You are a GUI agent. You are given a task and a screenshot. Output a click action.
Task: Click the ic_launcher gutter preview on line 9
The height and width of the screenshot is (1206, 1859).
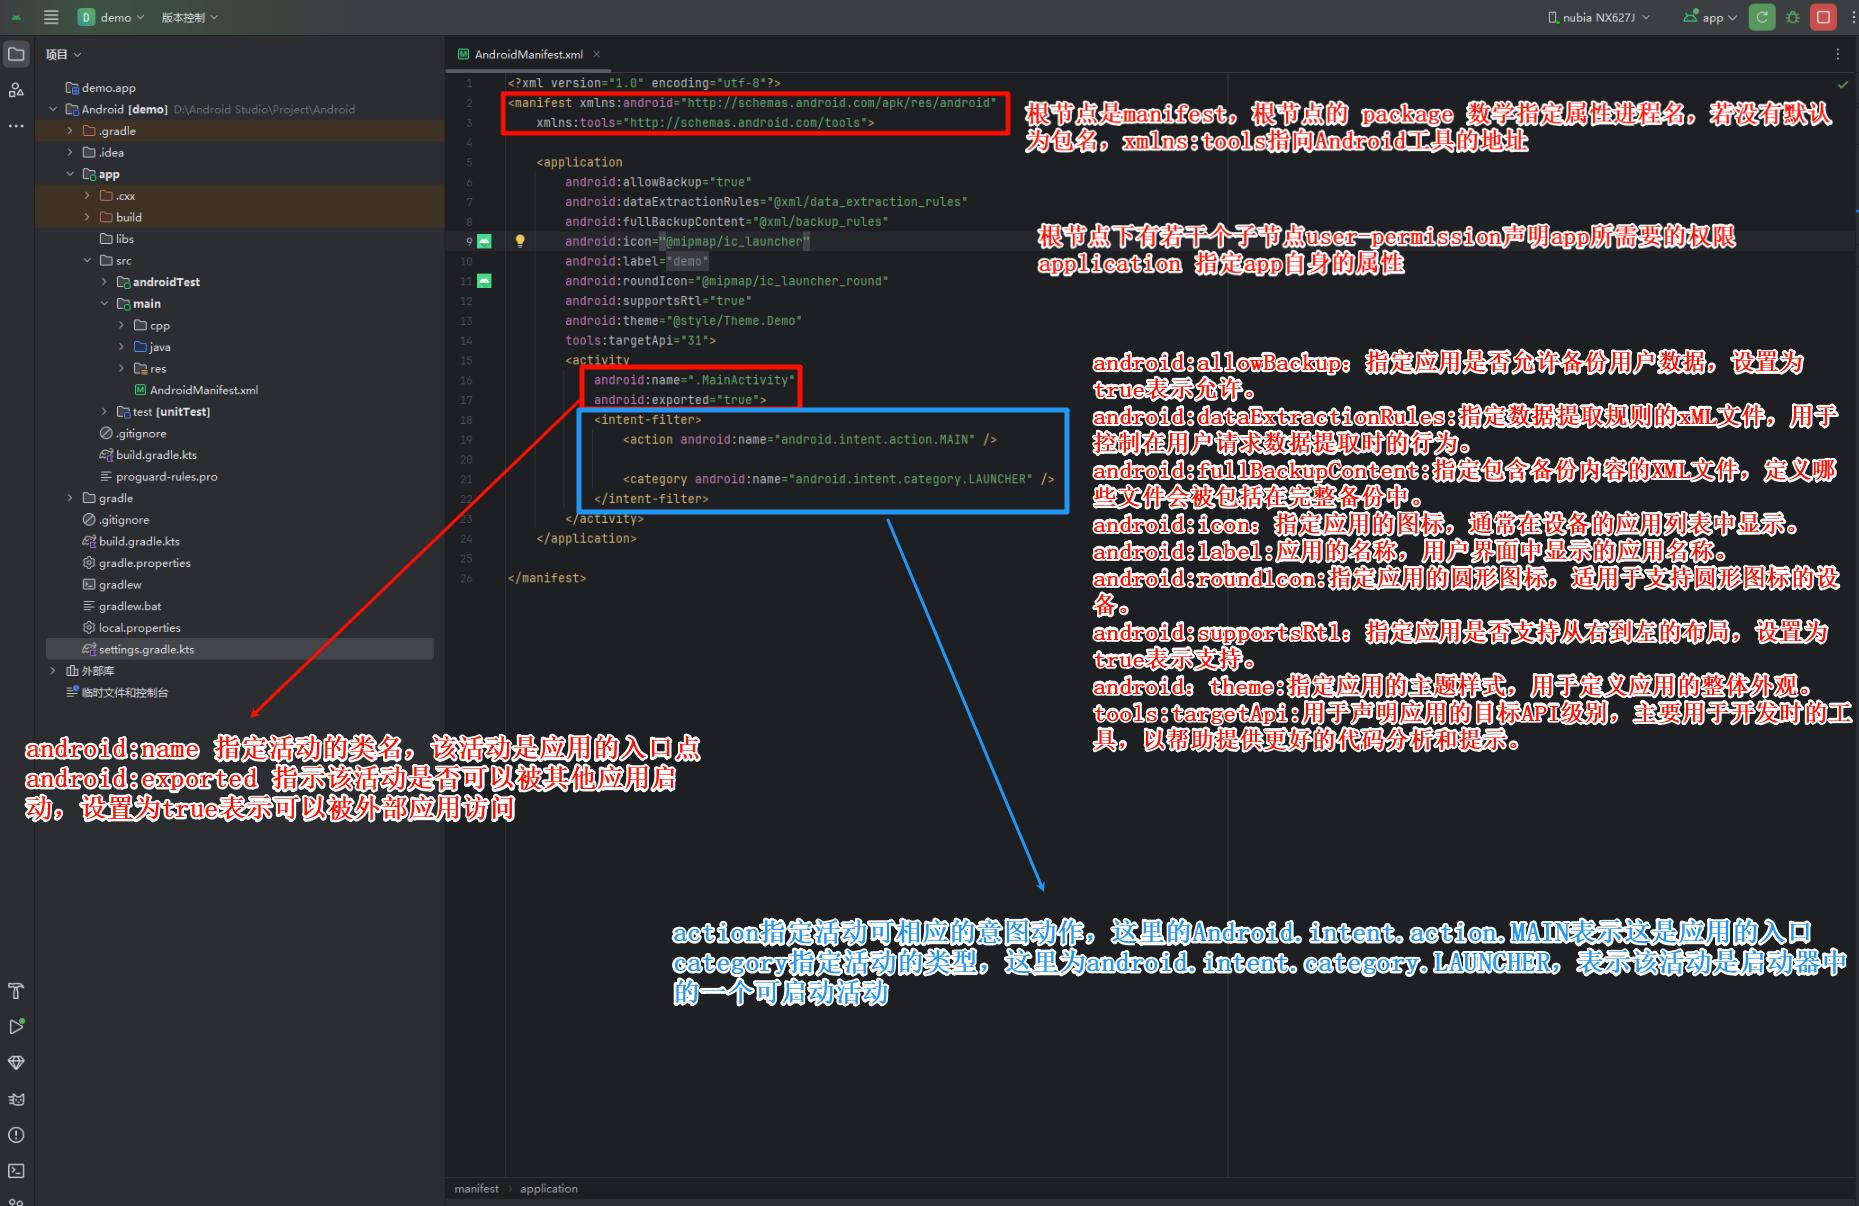pos(485,241)
